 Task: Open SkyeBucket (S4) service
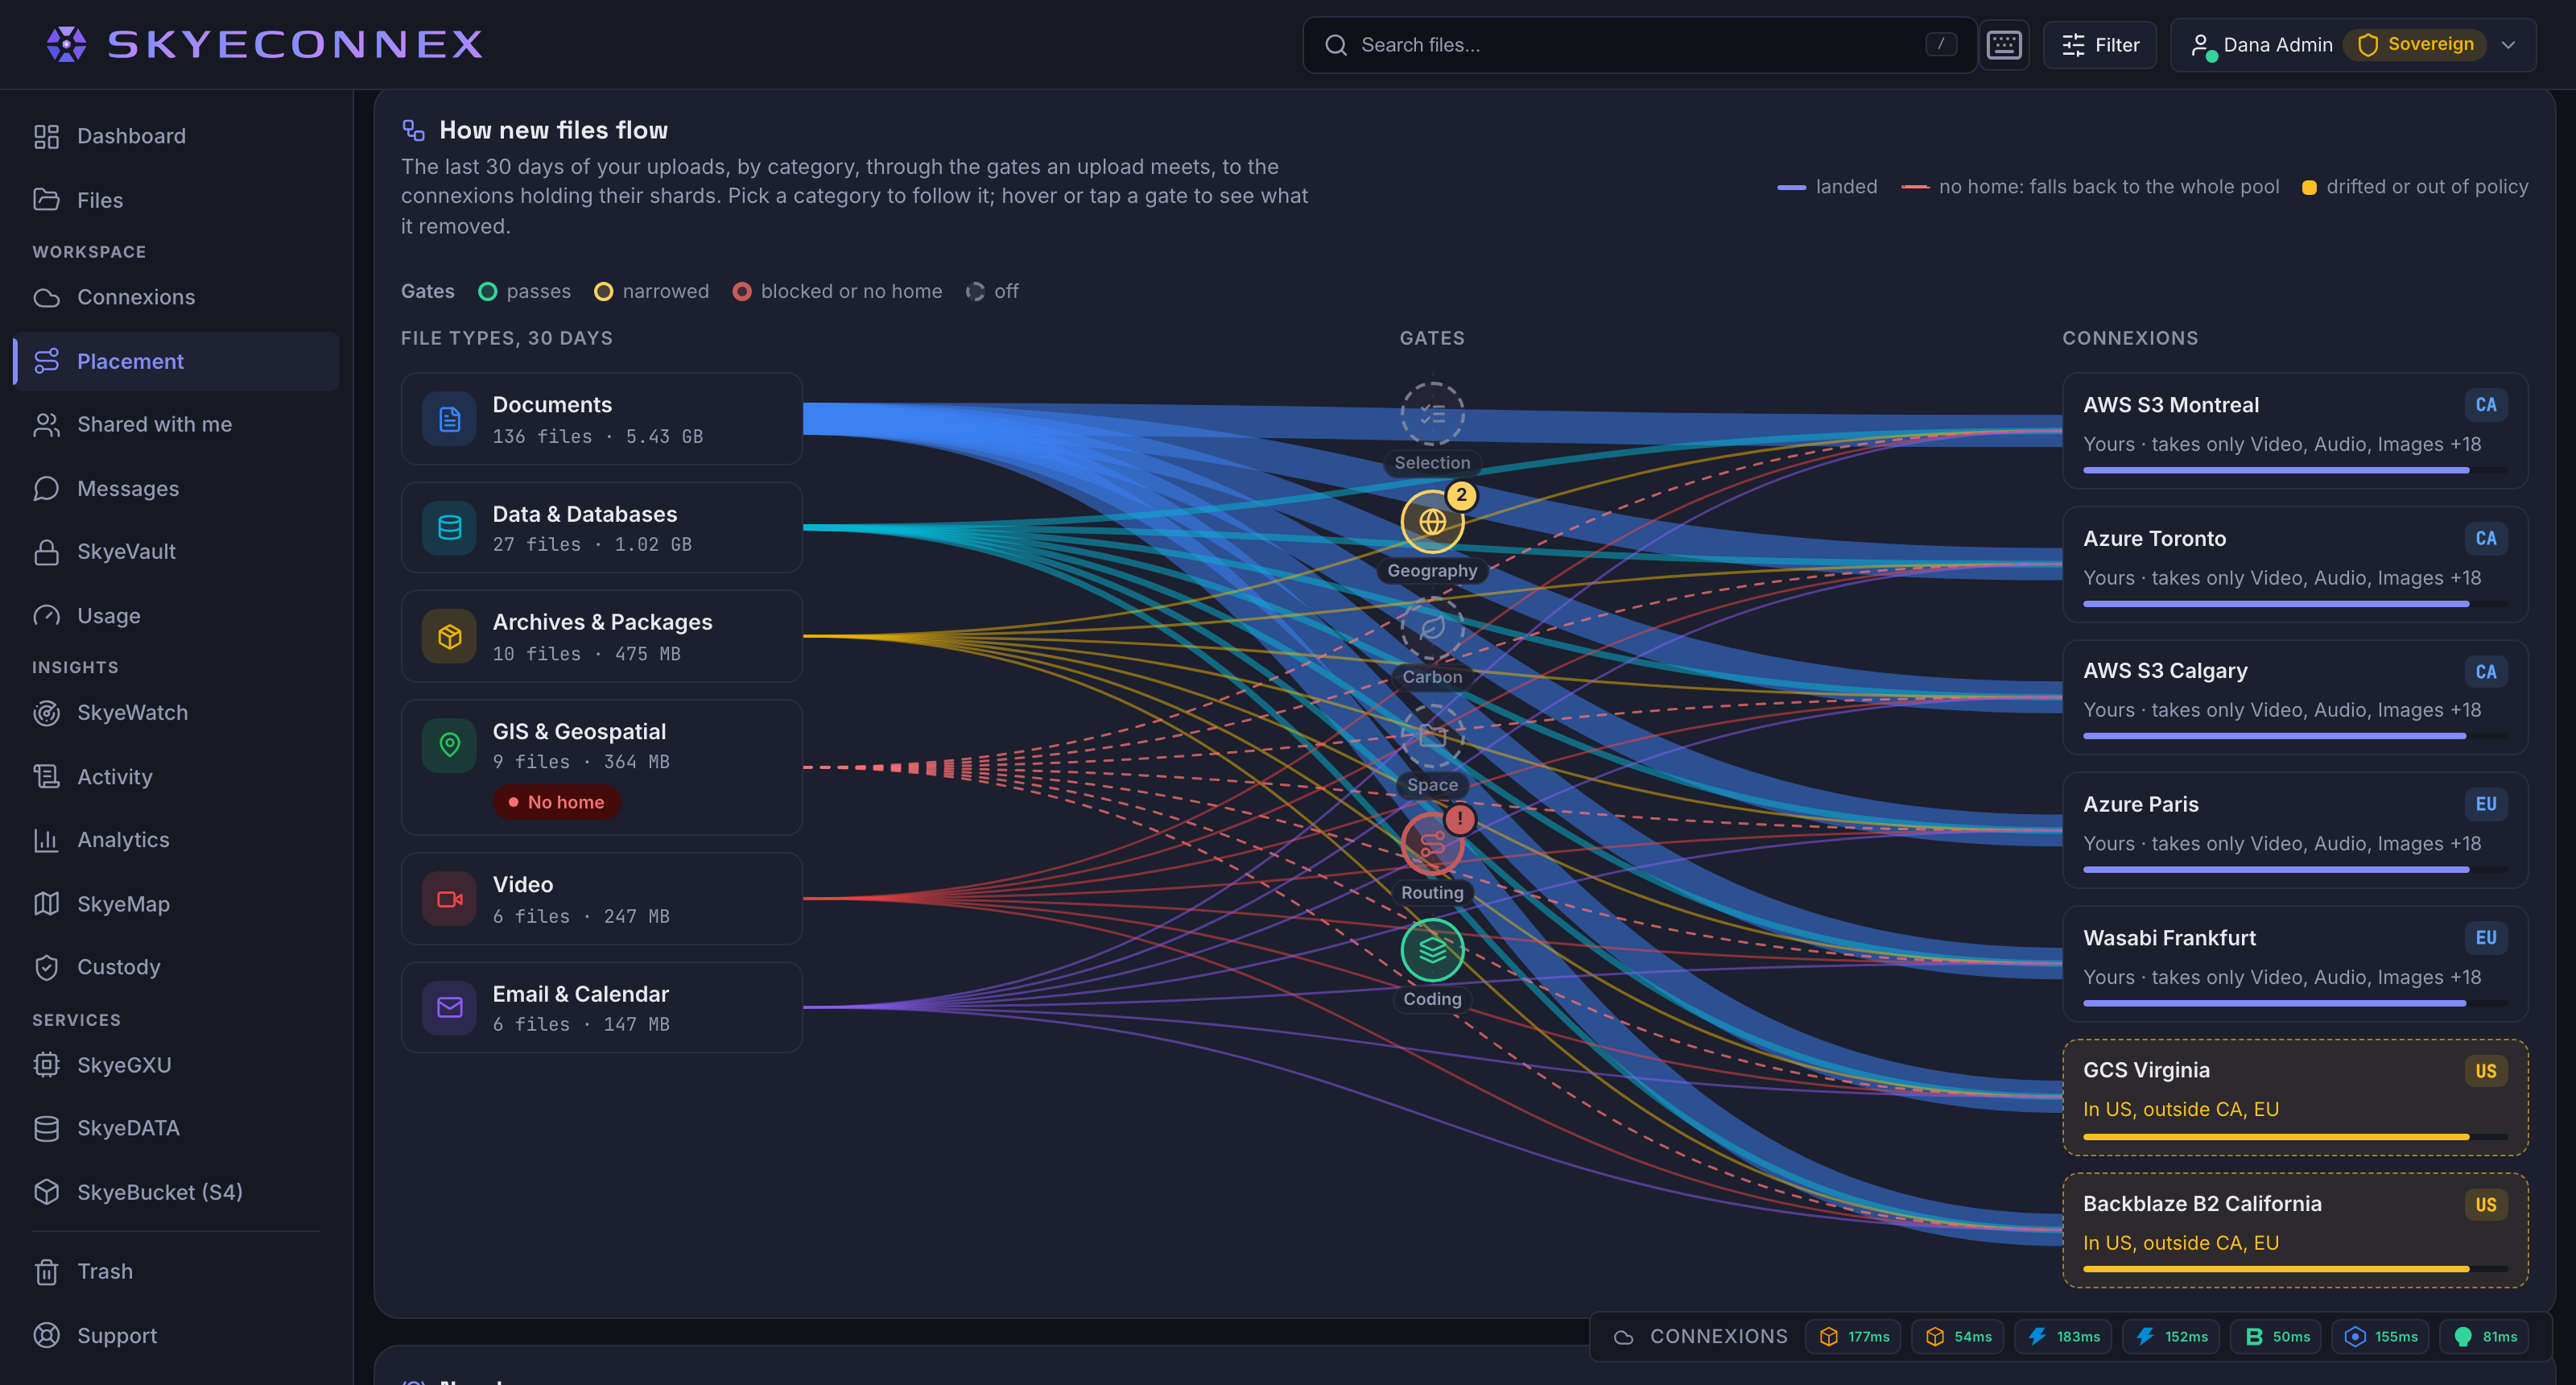click(176, 1192)
